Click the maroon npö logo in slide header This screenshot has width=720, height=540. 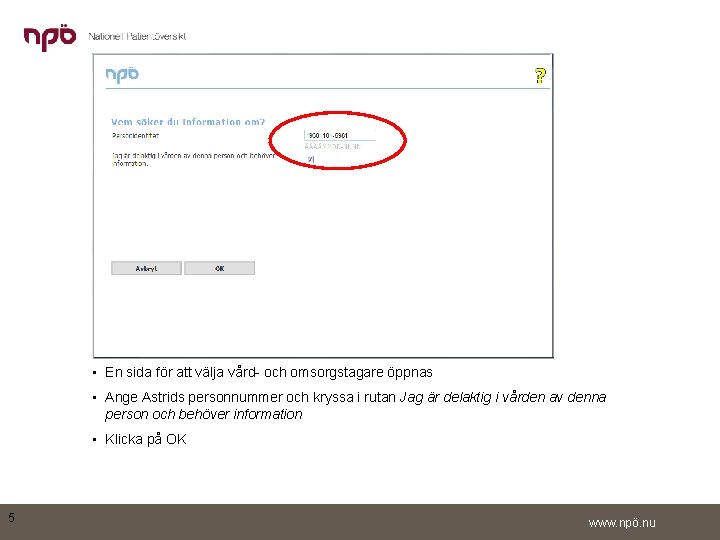(50, 38)
